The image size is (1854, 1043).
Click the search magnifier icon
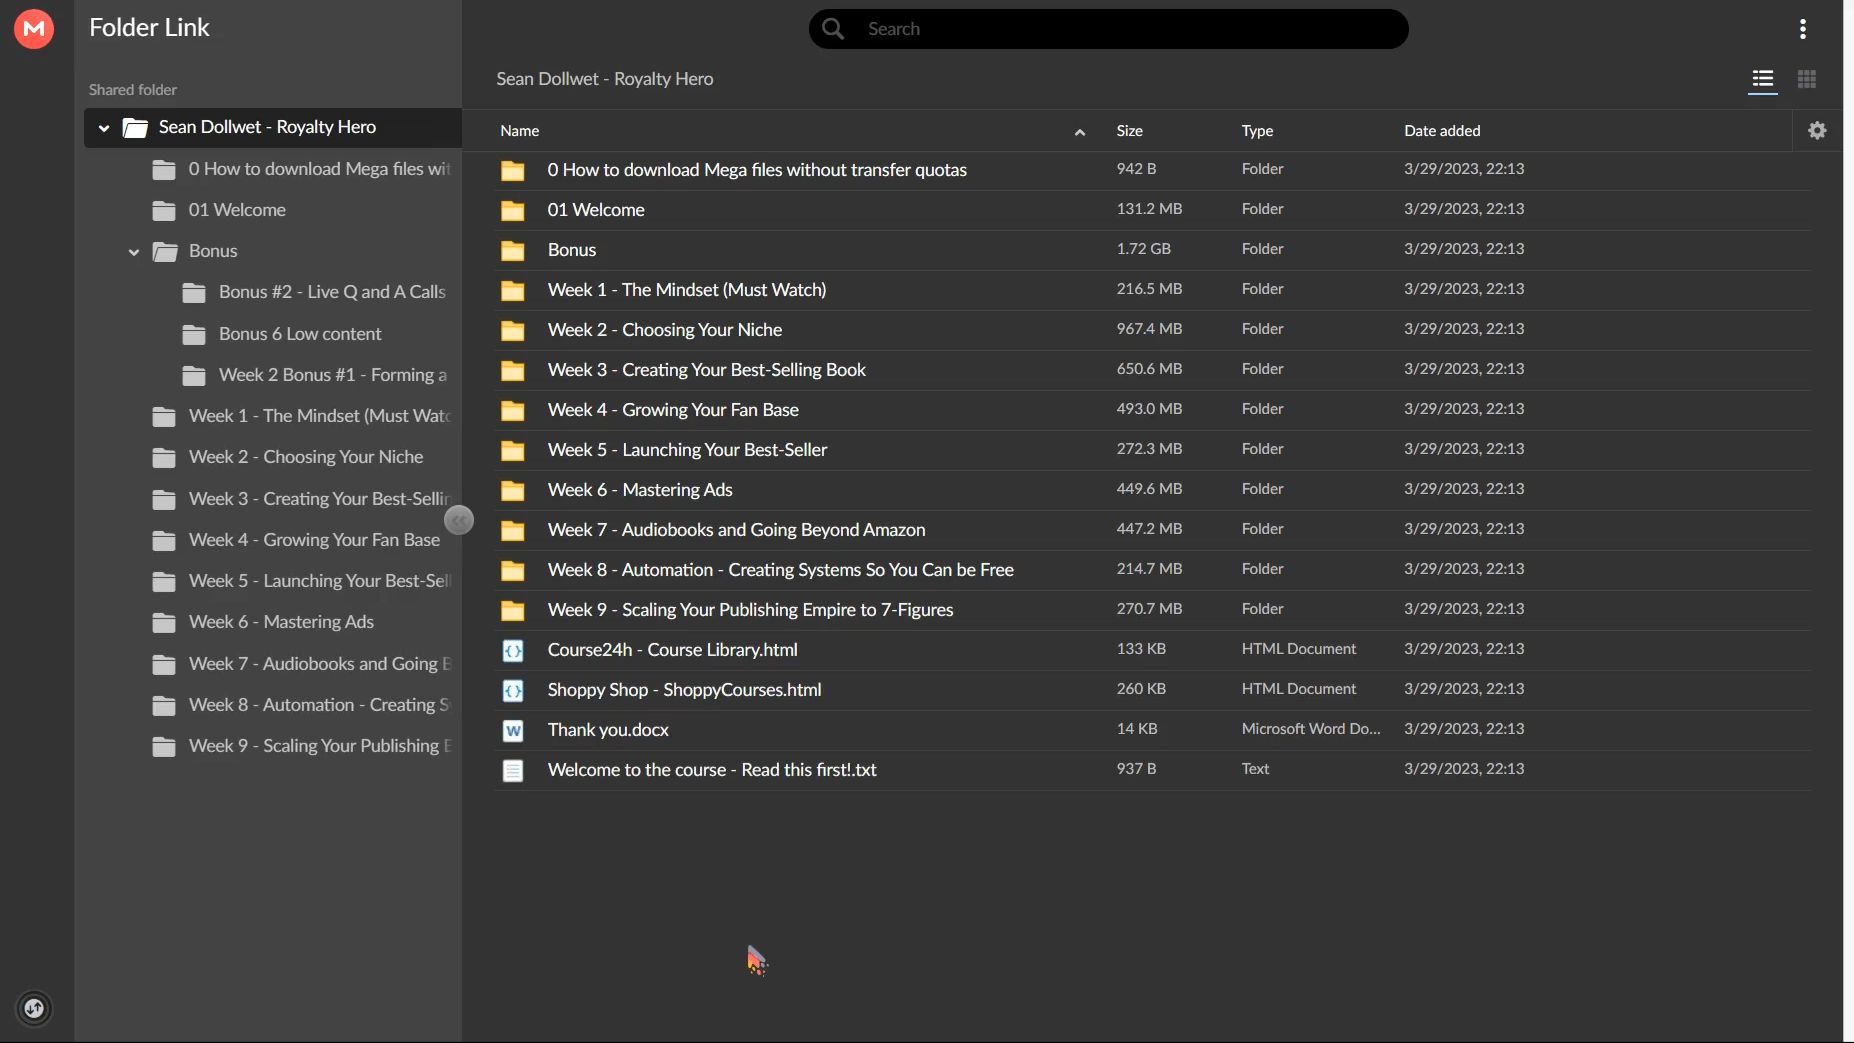[x=833, y=29]
